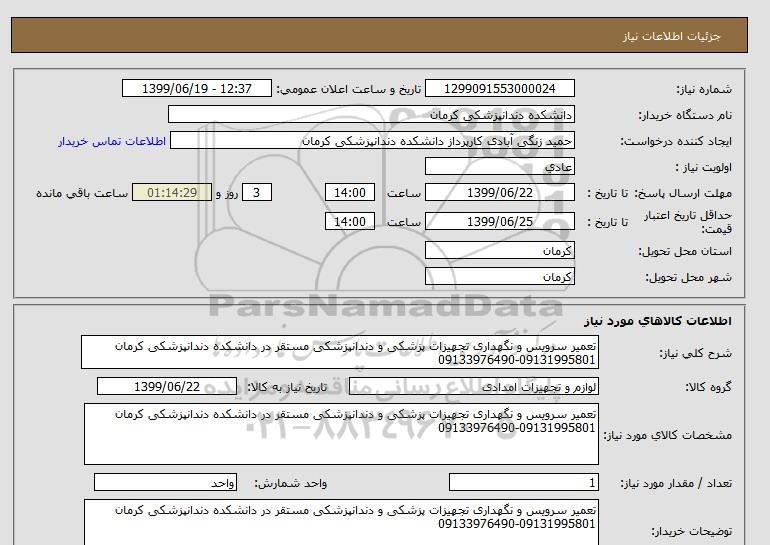
Task: Click the header title جزئیات اطلاعات نیاز
Action: [671, 36]
